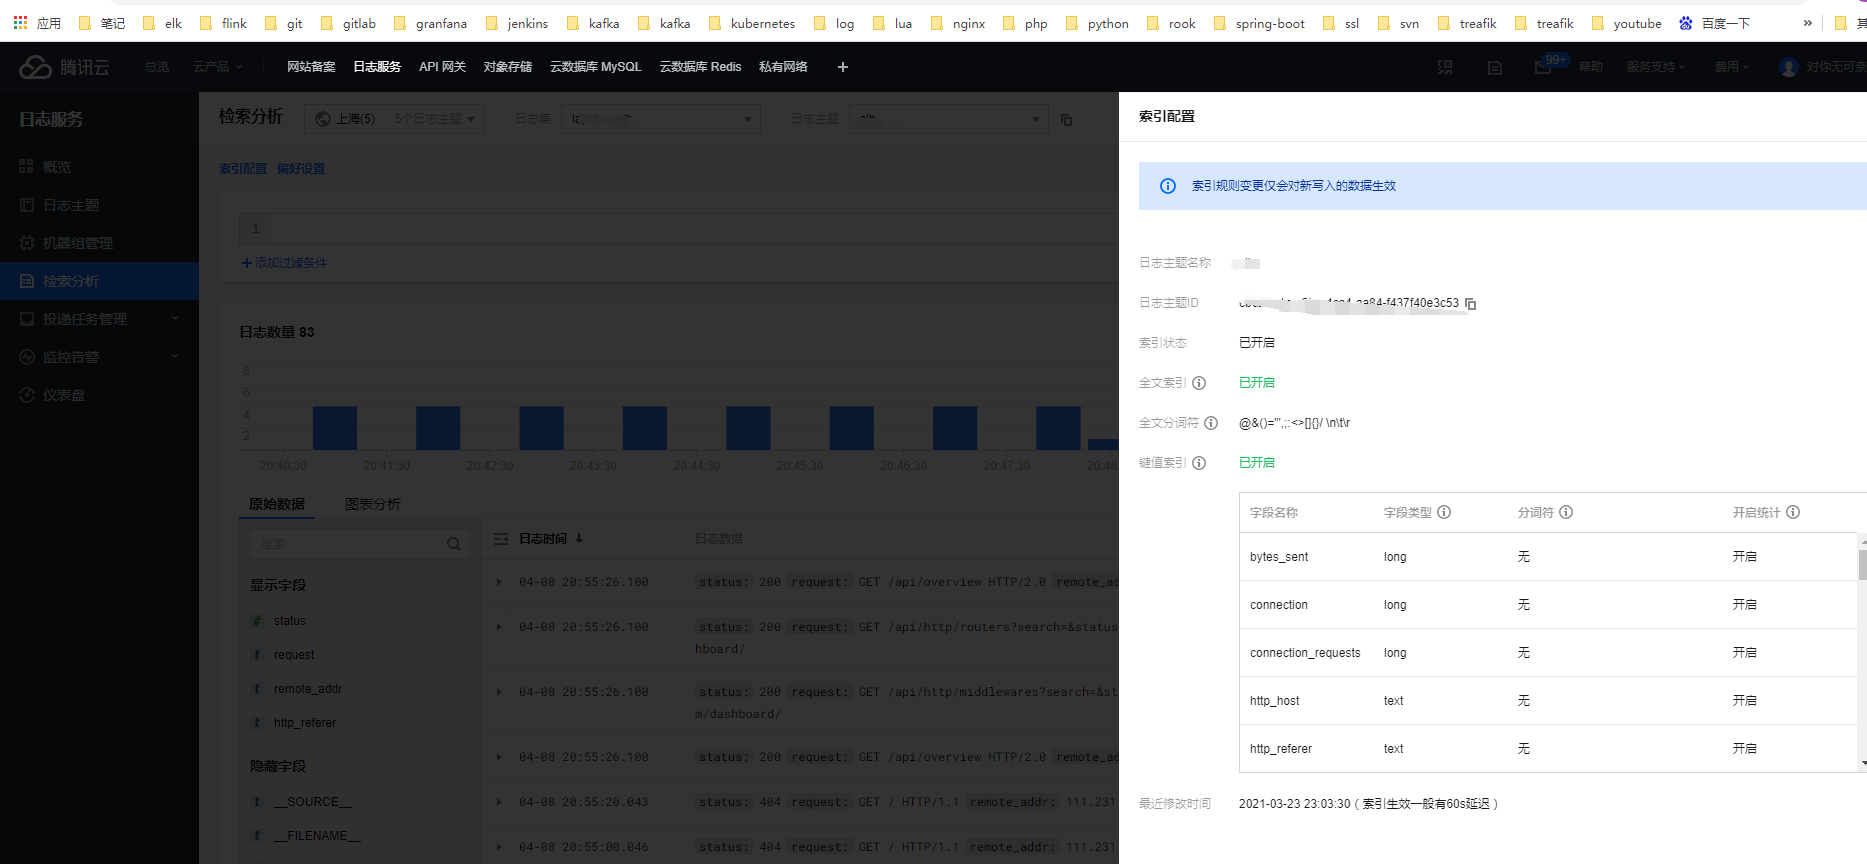The height and width of the screenshot is (864, 1867).
Task: Expand the 20:55:00.046 log row
Action: click(x=499, y=847)
